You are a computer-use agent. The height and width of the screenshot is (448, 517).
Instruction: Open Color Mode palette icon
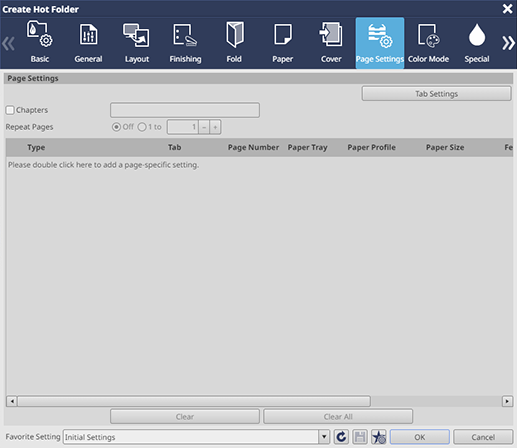click(428, 35)
